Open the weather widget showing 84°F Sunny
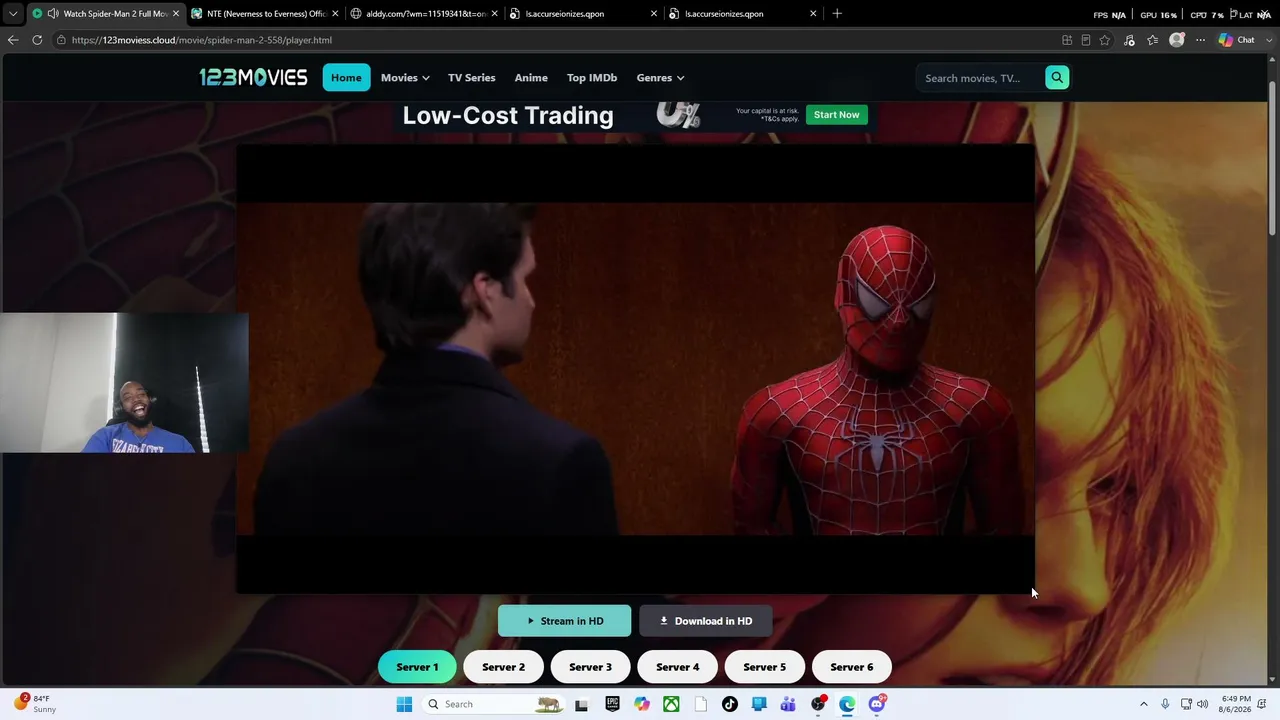 (34, 703)
